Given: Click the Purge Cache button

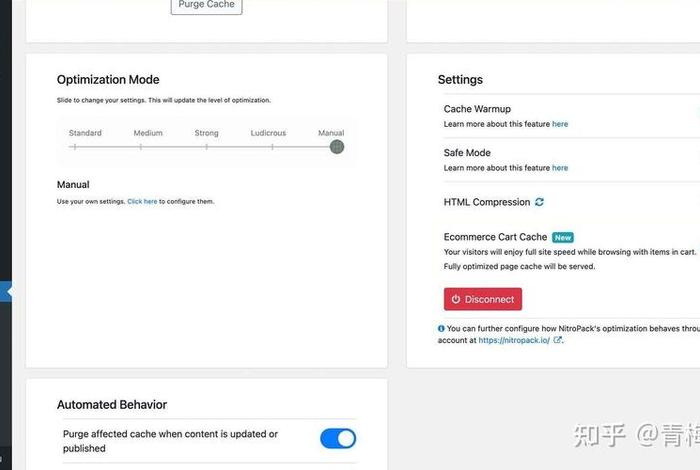Looking at the screenshot, I should point(206,5).
